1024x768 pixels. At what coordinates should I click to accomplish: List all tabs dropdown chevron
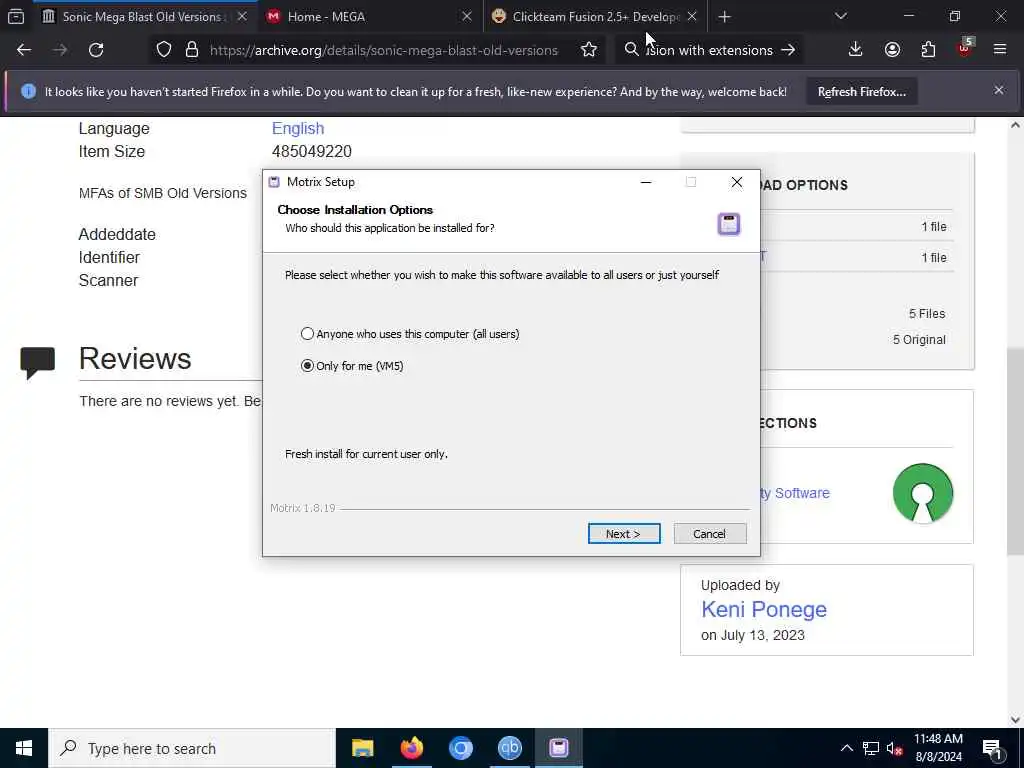click(841, 16)
